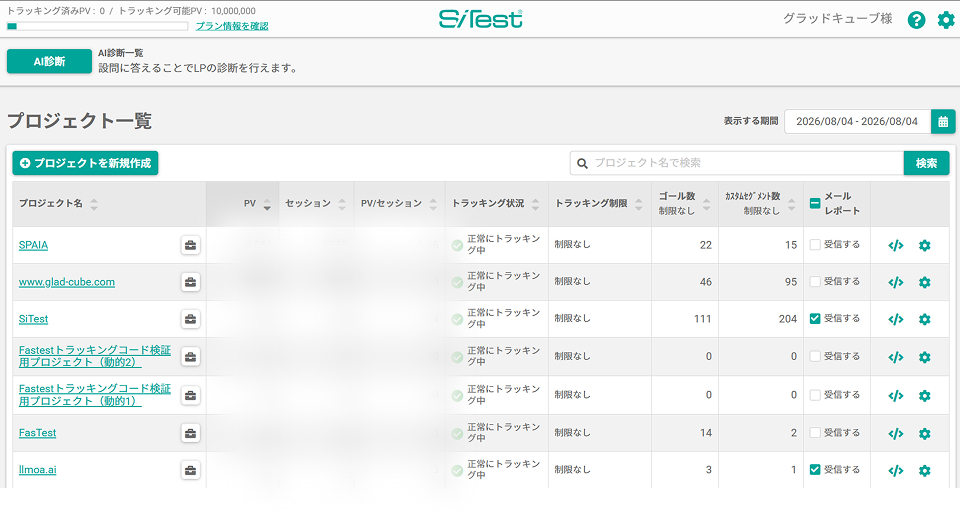Click custom segment count 204

tap(787, 319)
